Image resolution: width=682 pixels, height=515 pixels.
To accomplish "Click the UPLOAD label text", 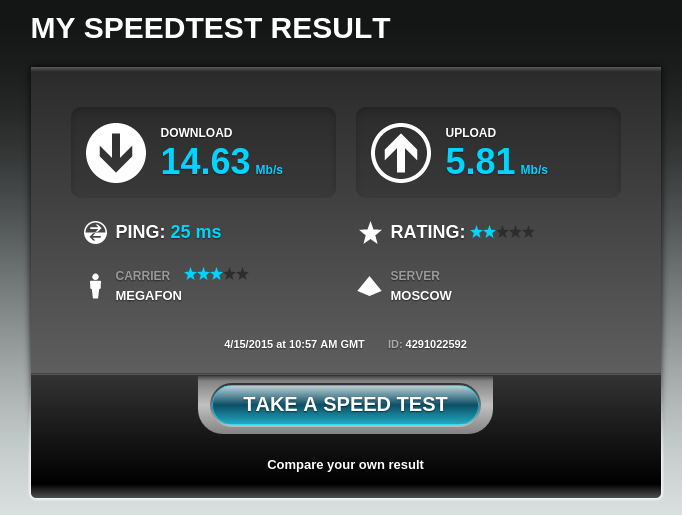I will (471, 133).
